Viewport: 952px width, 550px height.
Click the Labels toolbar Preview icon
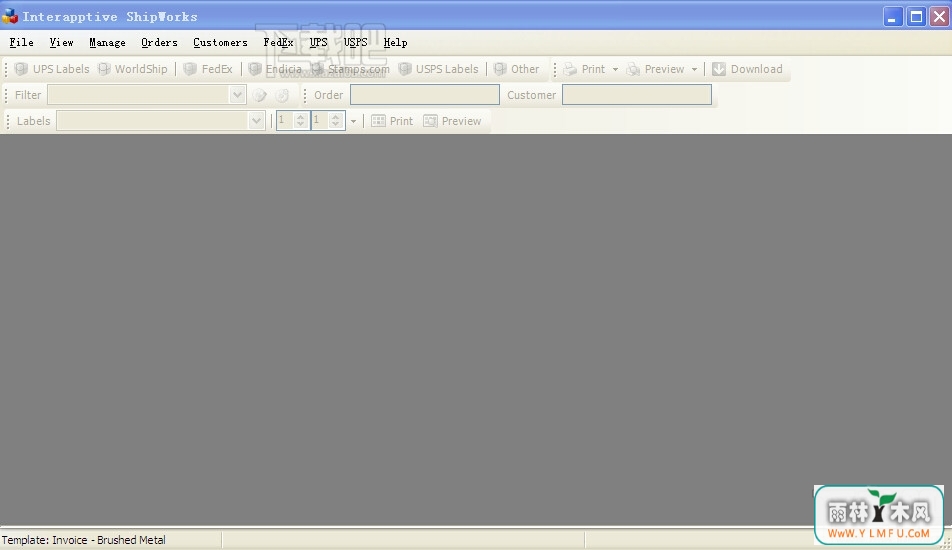pyautogui.click(x=430, y=121)
